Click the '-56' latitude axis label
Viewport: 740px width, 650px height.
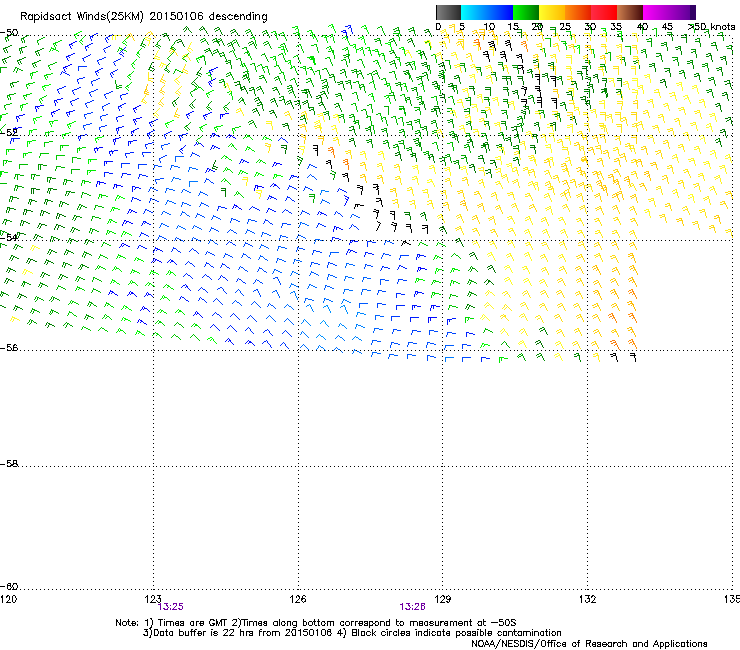pyautogui.click(x=9, y=348)
